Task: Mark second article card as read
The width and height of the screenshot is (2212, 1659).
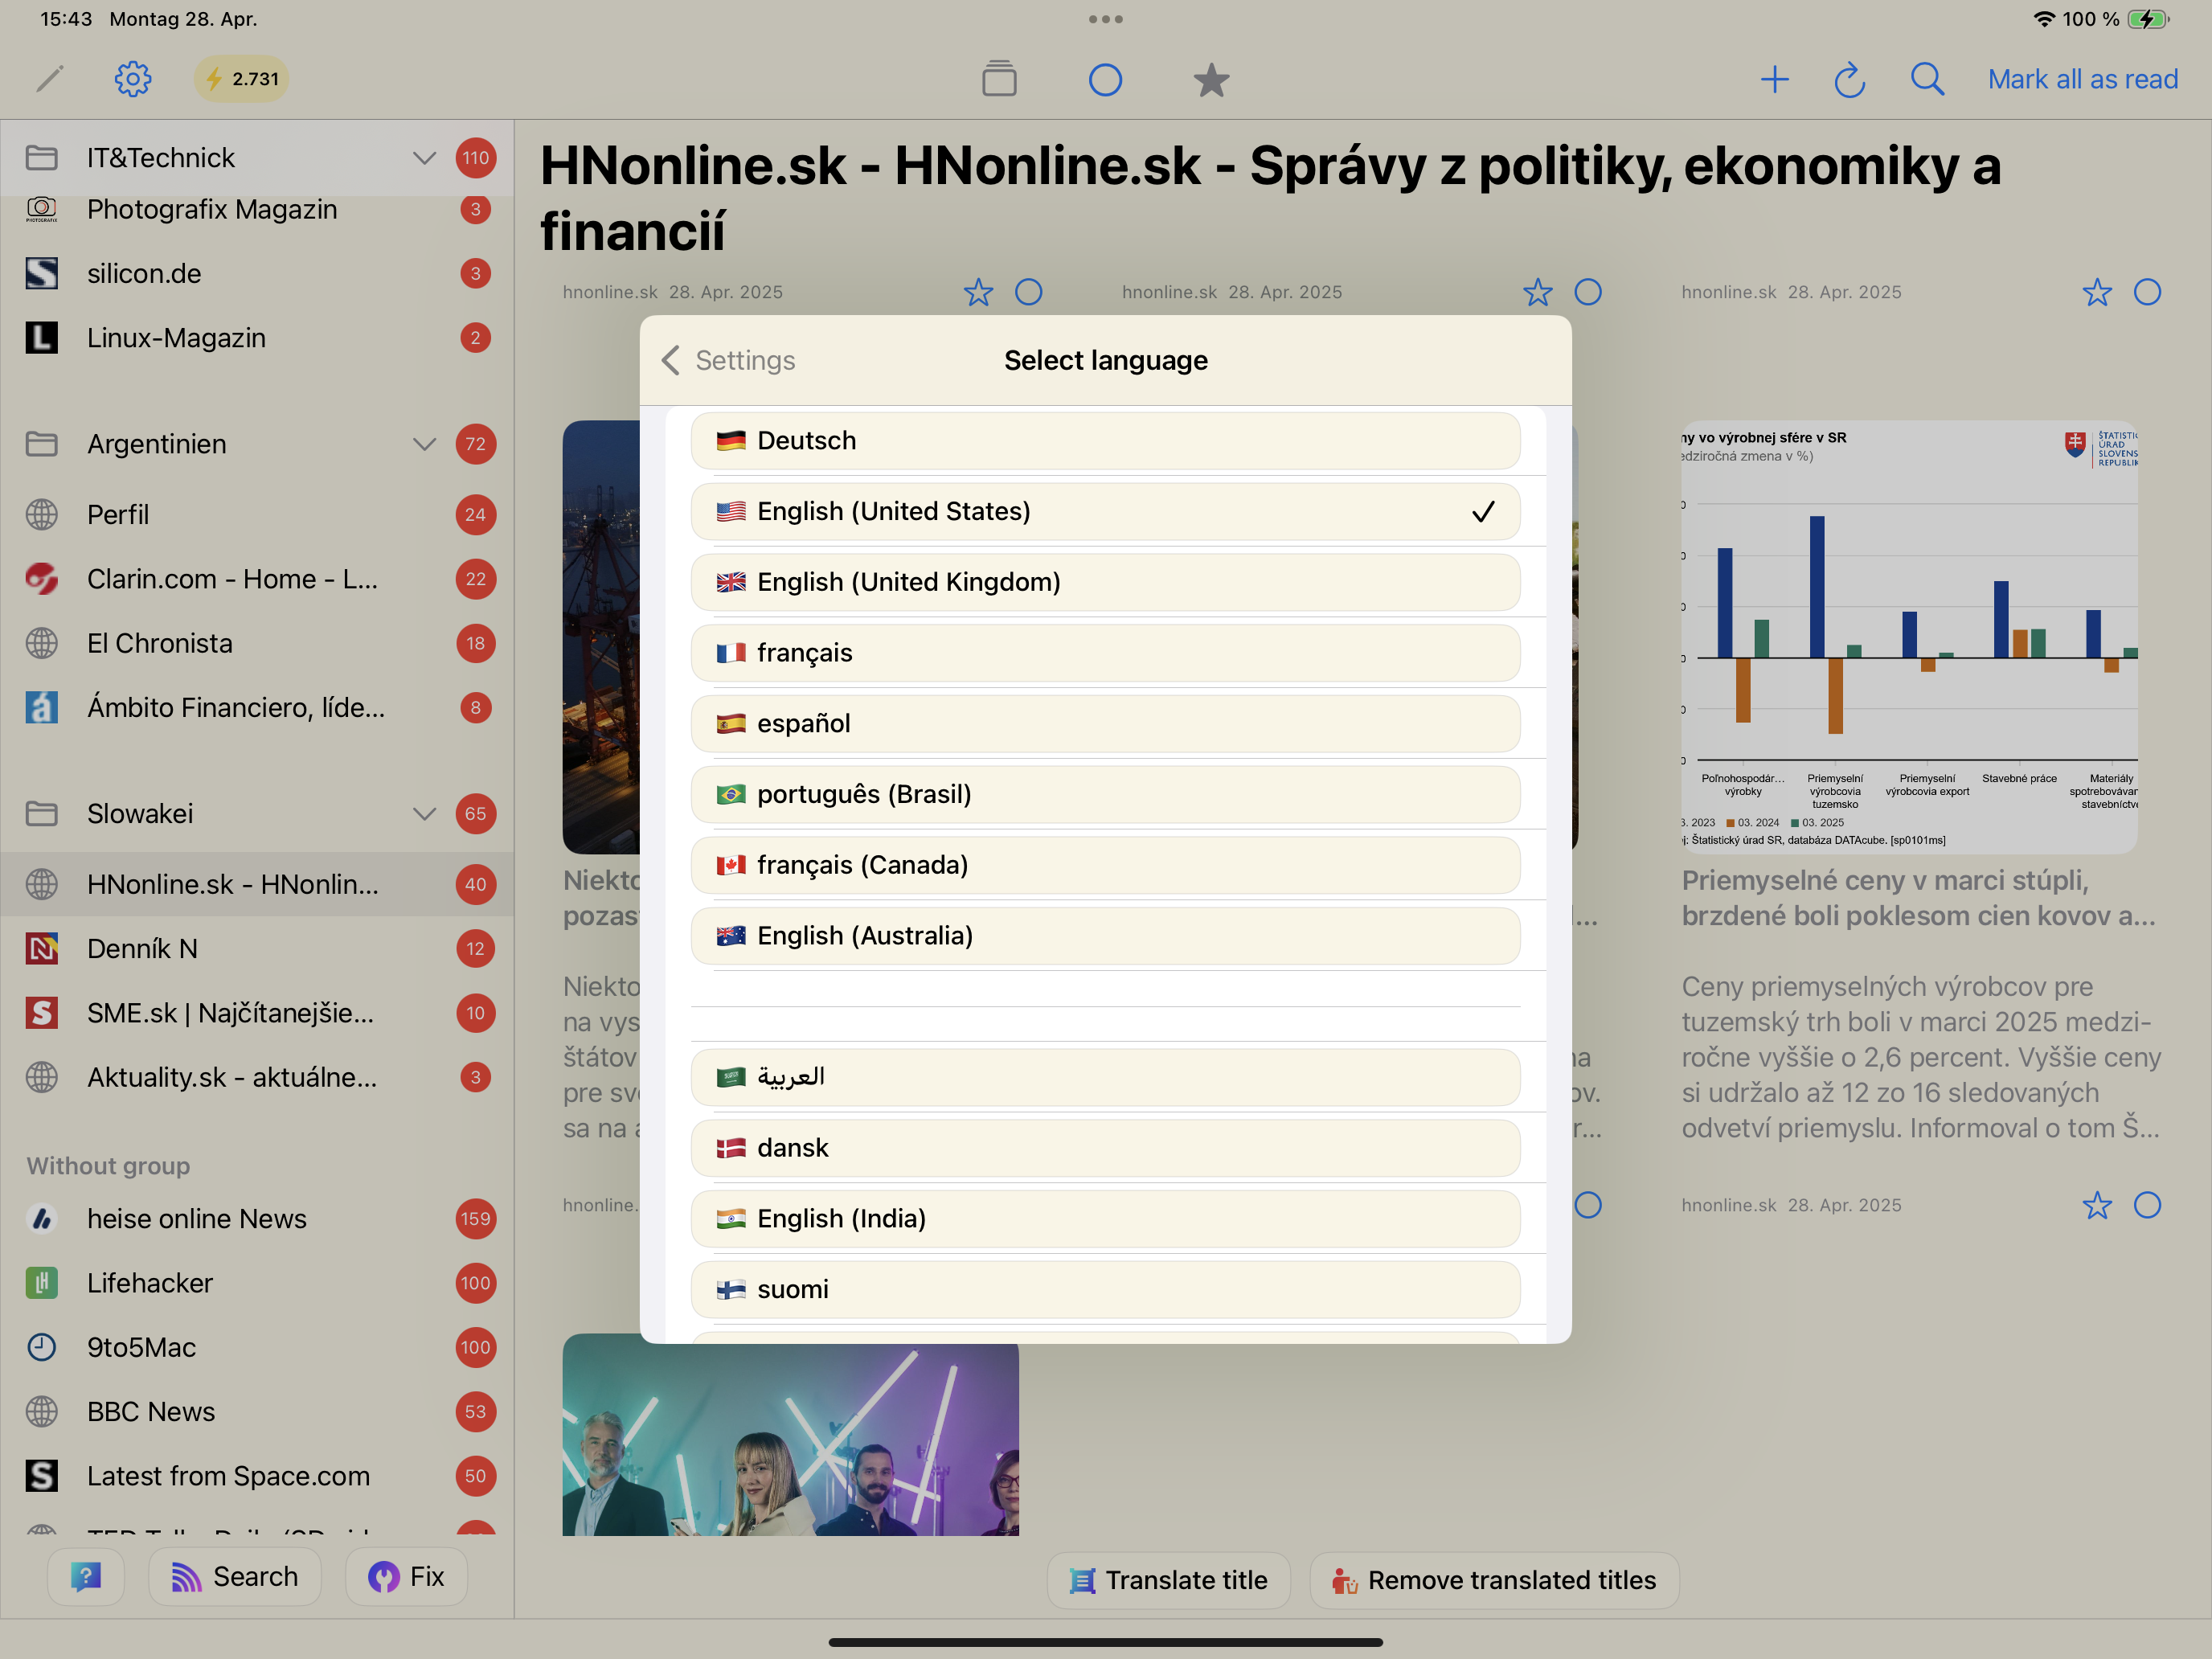Action: 1588,293
